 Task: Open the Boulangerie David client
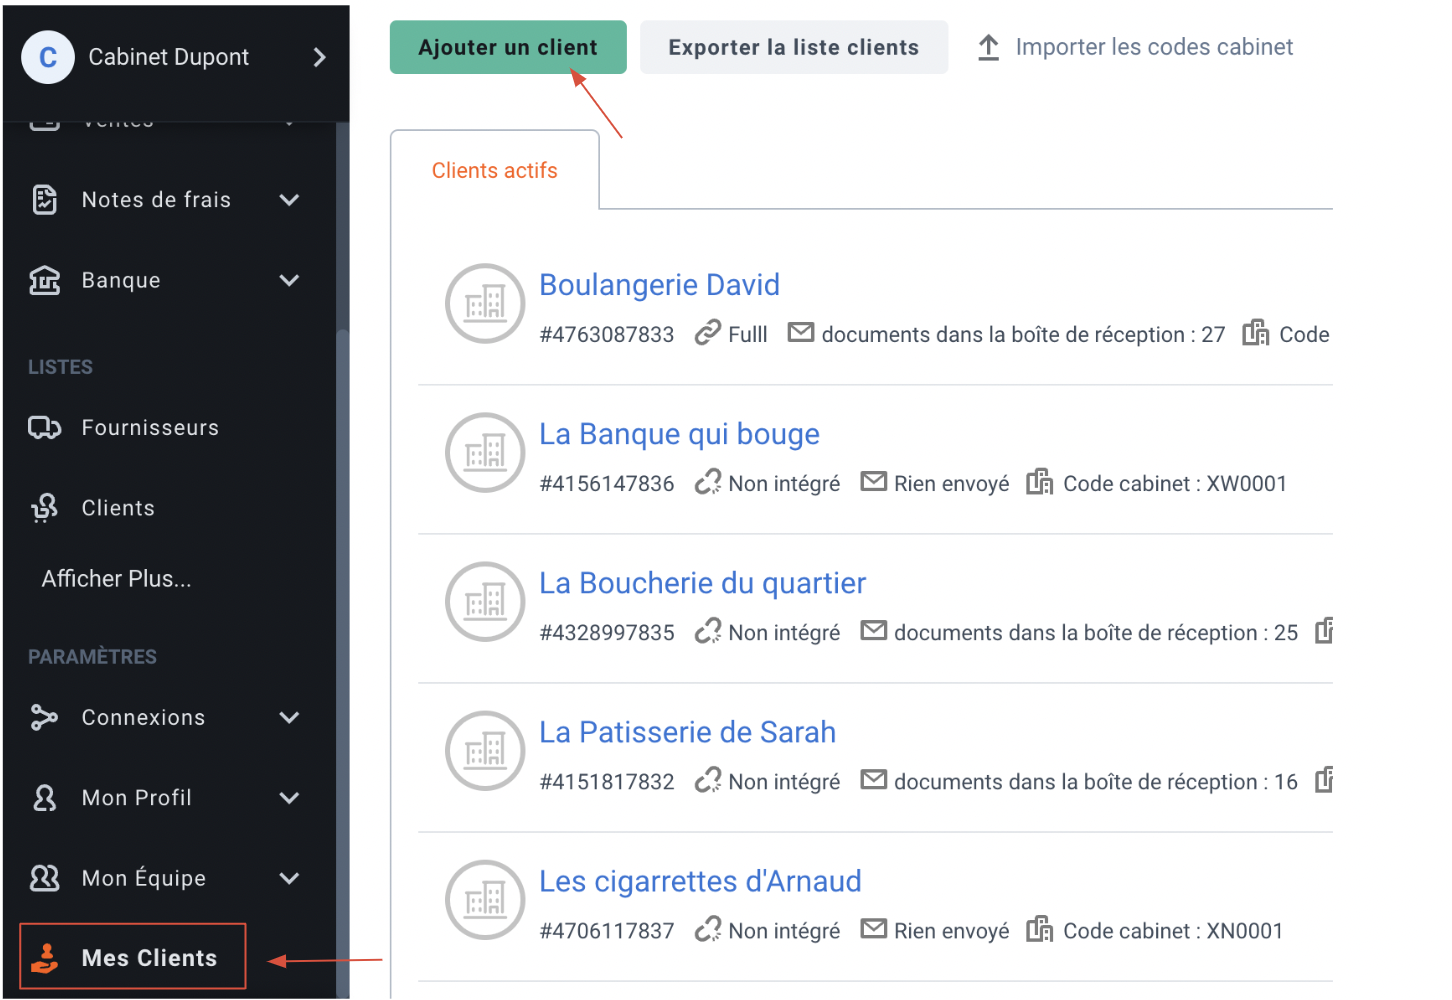(x=659, y=285)
